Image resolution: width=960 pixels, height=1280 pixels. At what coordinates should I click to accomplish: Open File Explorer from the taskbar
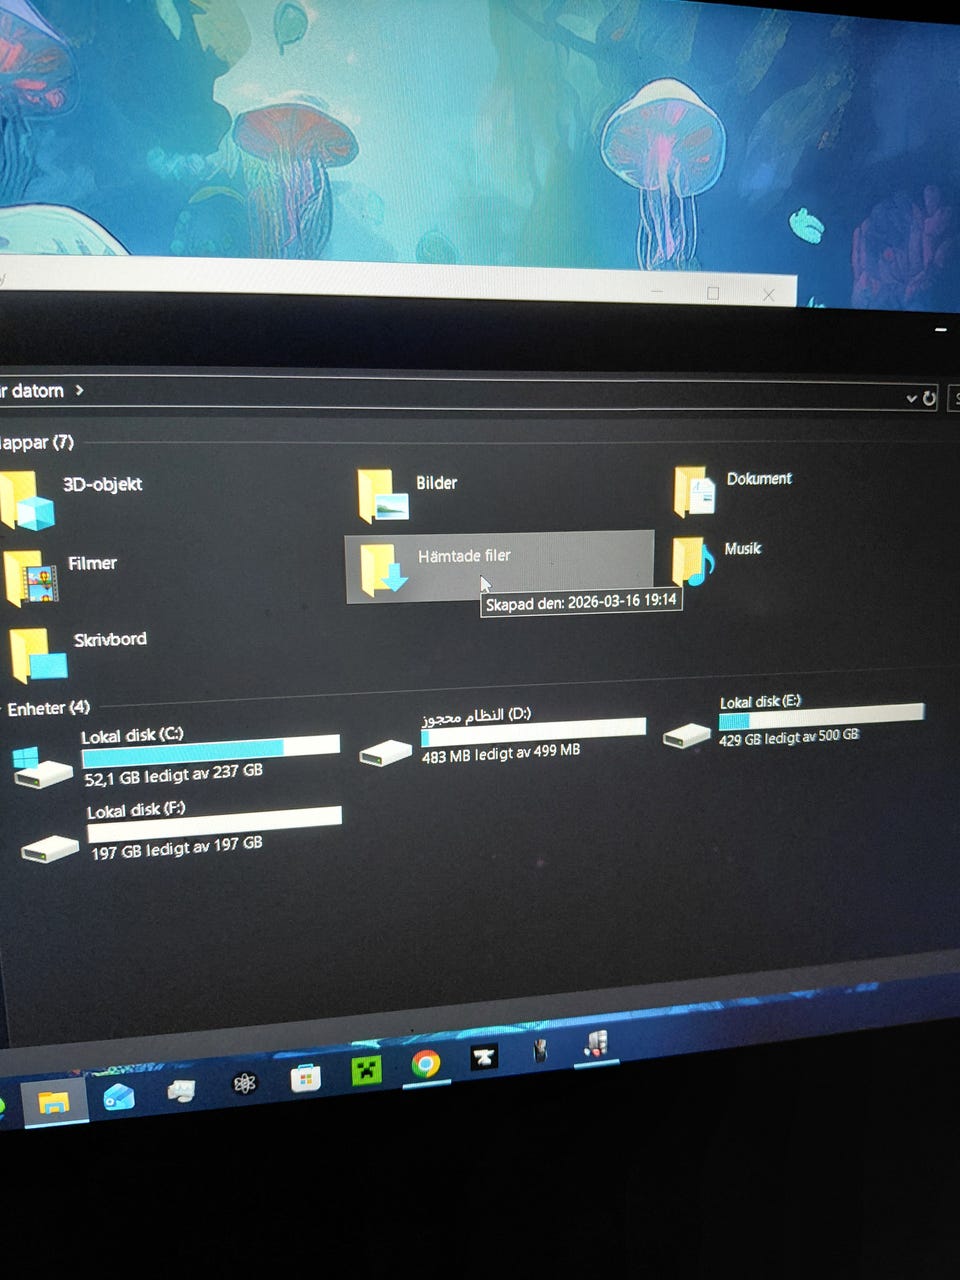53,1101
